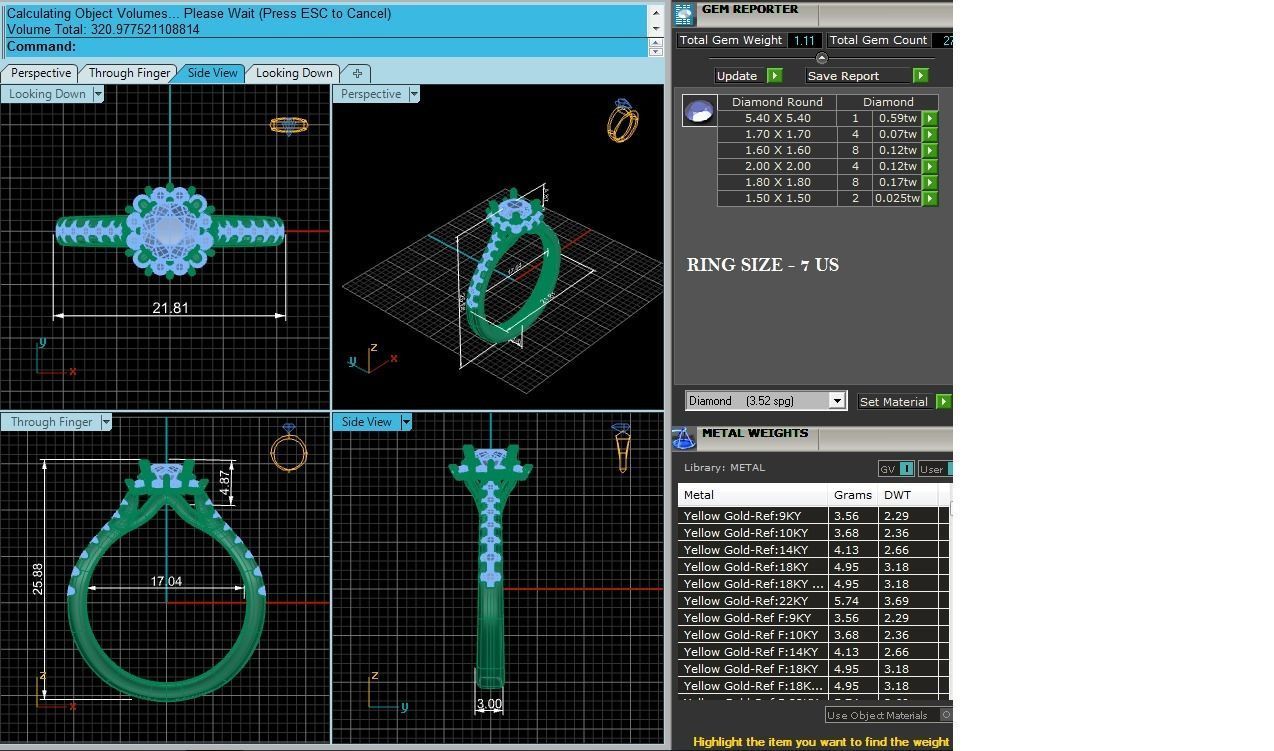This screenshot has width=1274, height=751.
Task: Switch to the Through Finger tab
Action: click(x=129, y=73)
